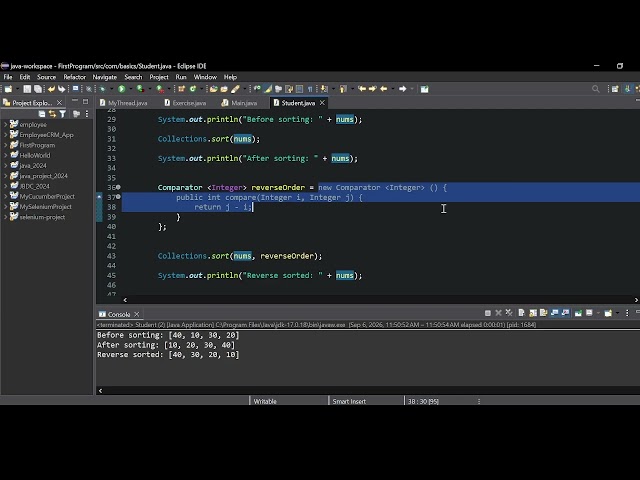Click the Run External Tools icon
The height and width of the screenshot is (480, 640).
click(160, 89)
